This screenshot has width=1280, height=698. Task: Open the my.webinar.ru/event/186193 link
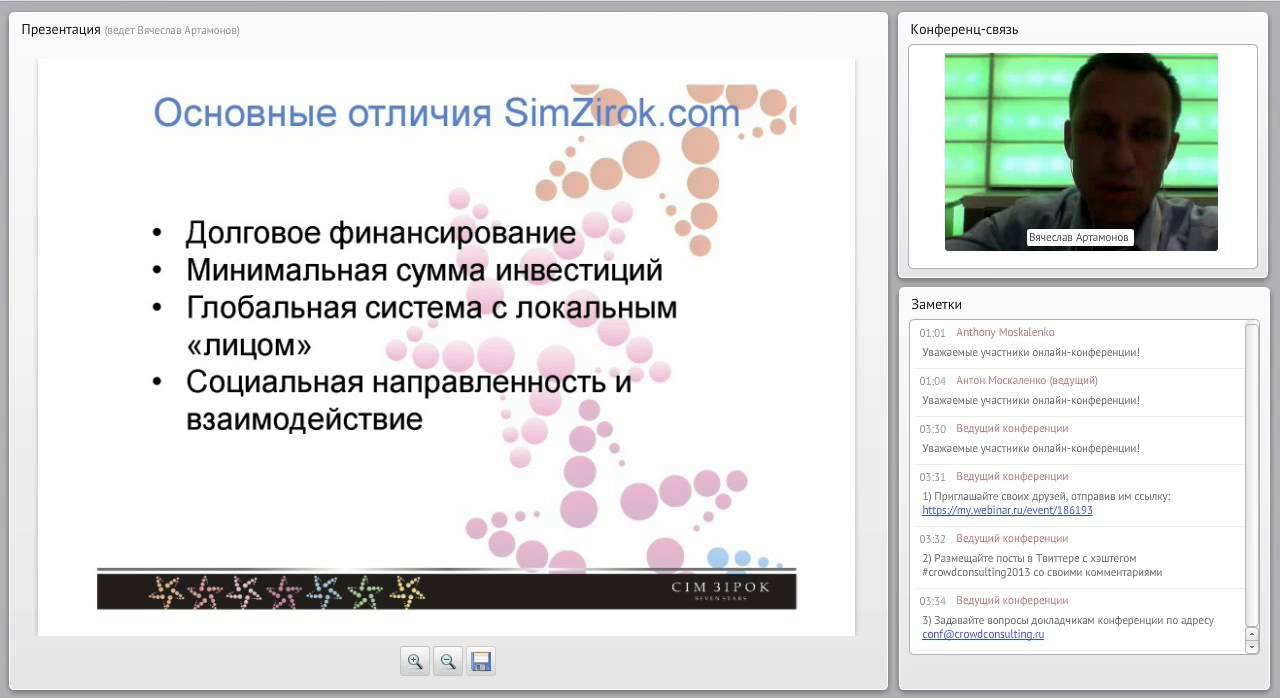click(1007, 510)
